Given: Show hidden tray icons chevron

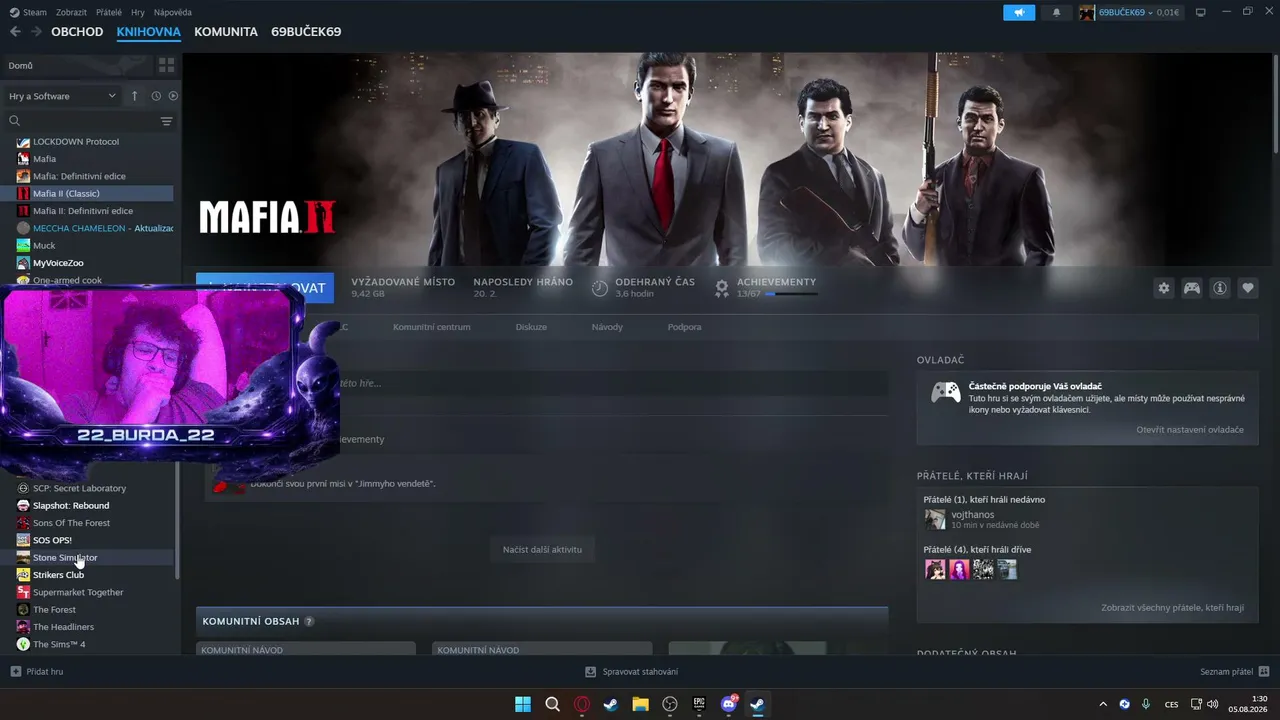Looking at the screenshot, I should click(1103, 704).
